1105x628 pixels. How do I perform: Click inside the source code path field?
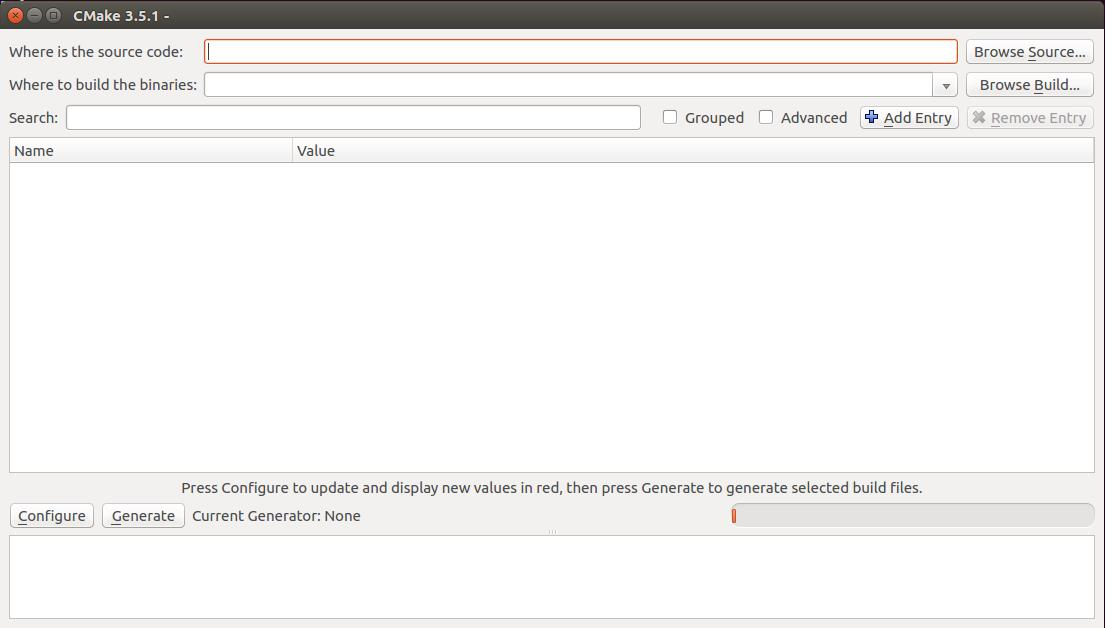point(580,51)
